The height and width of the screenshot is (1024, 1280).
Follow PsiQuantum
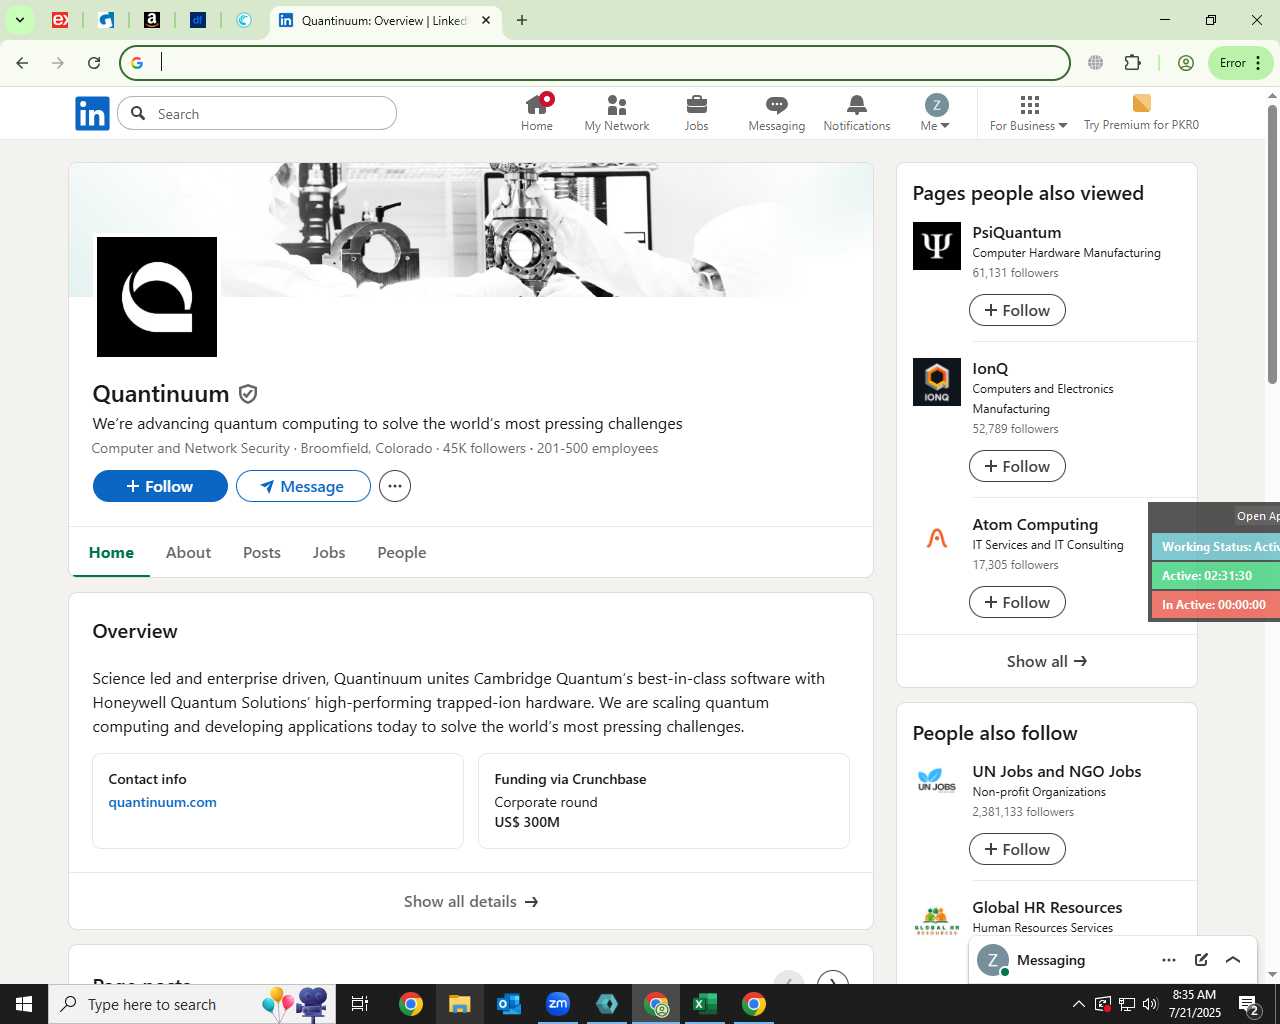point(1017,310)
